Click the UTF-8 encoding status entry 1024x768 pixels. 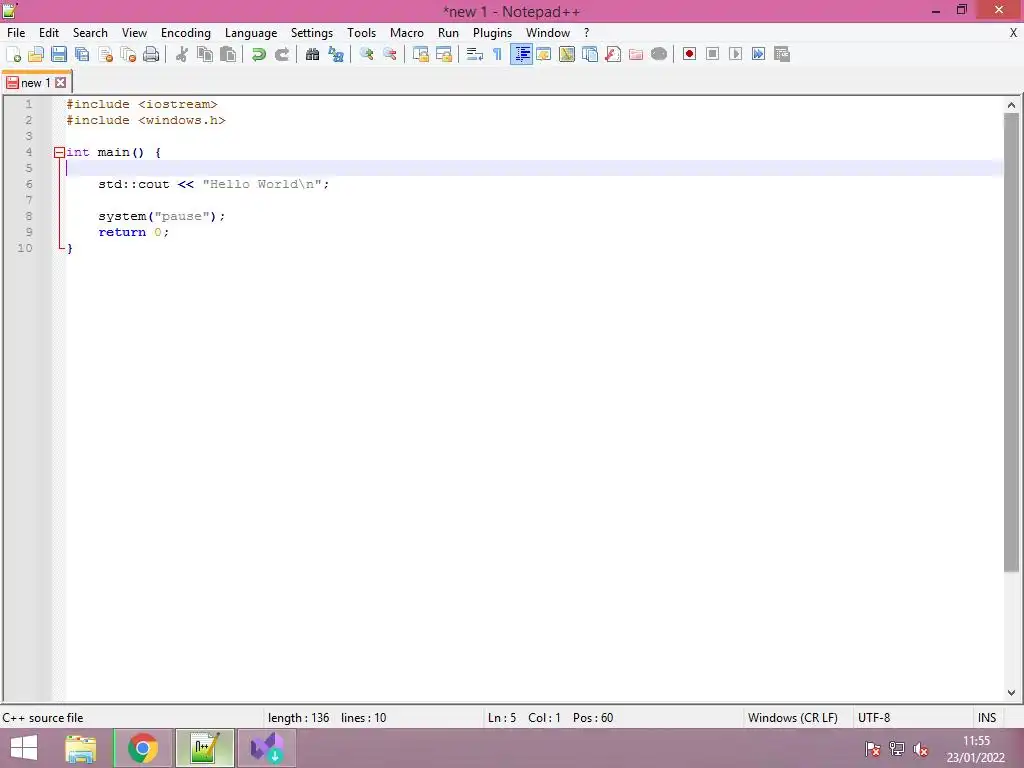pyautogui.click(x=874, y=718)
